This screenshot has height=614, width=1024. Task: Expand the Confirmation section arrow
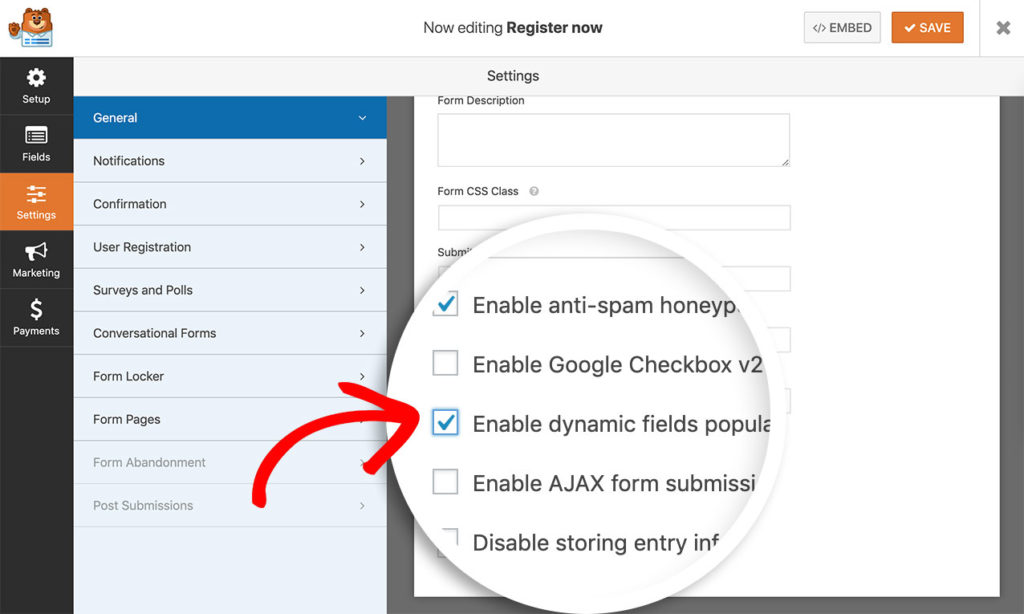[x=362, y=204]
